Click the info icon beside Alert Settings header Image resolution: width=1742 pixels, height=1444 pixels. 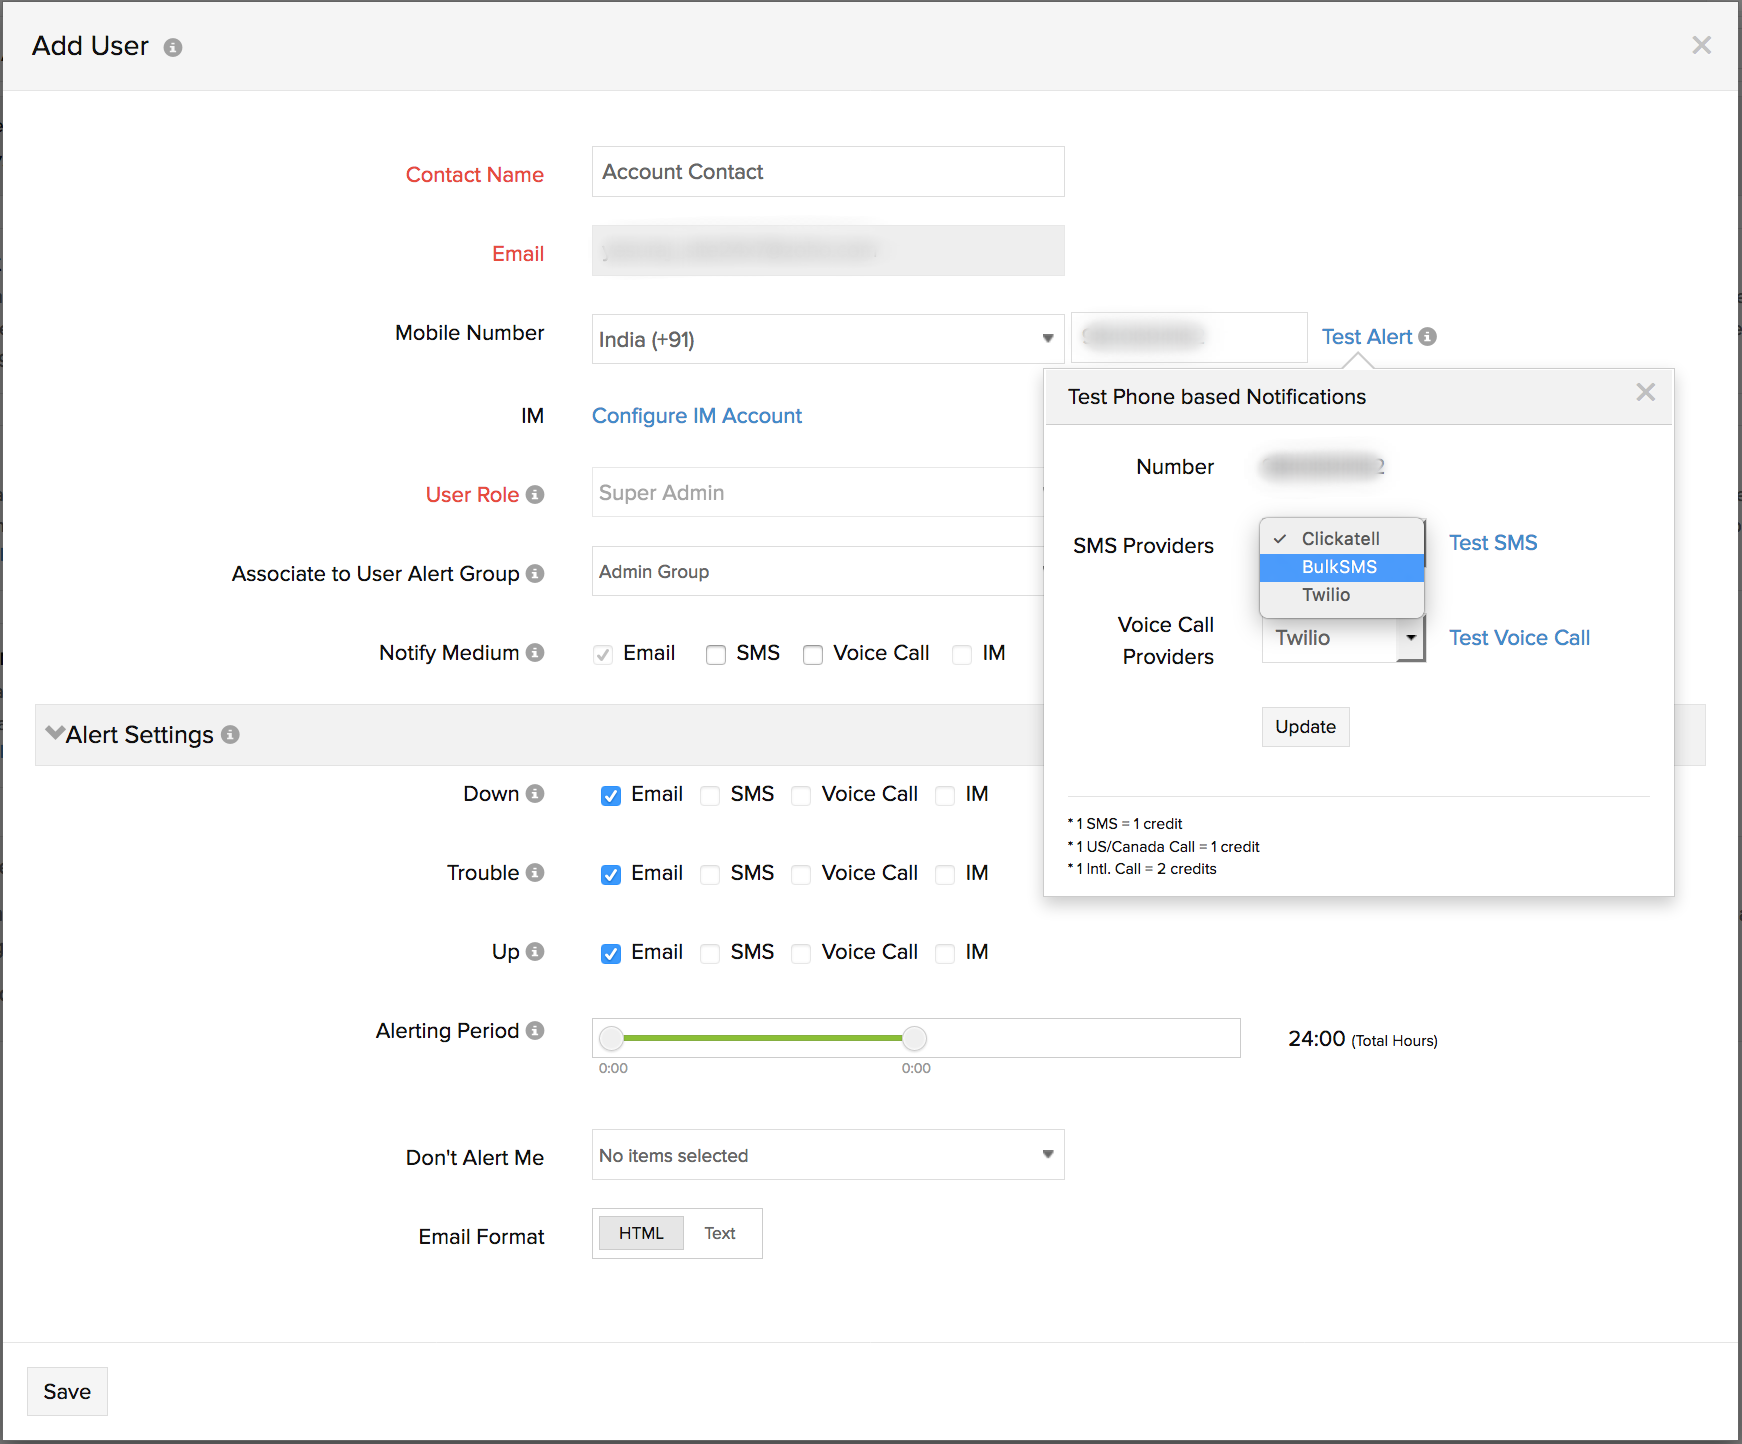coord(230,735)
